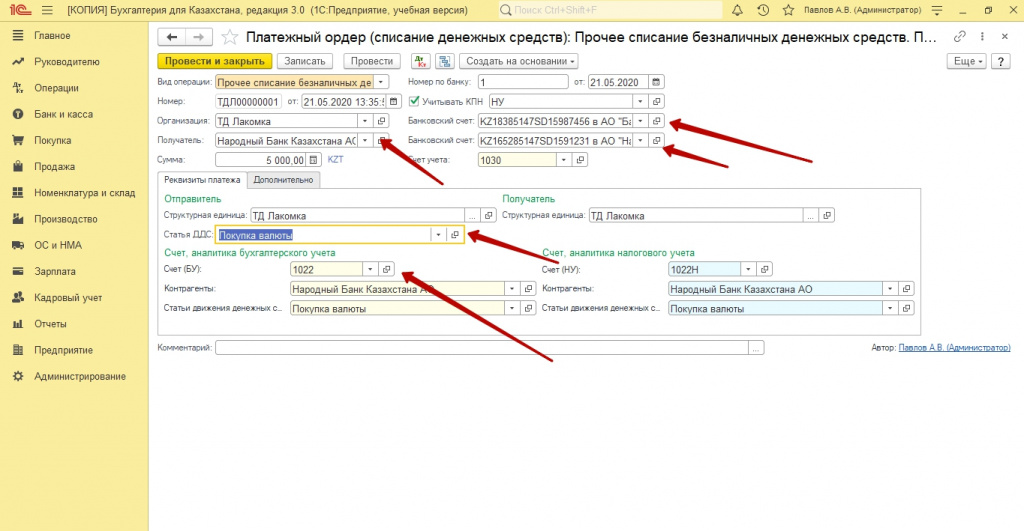Open Администрирование section
The width and height of the screenshot is (1024, 531).
pyautogui.click(x=80, y=377)
